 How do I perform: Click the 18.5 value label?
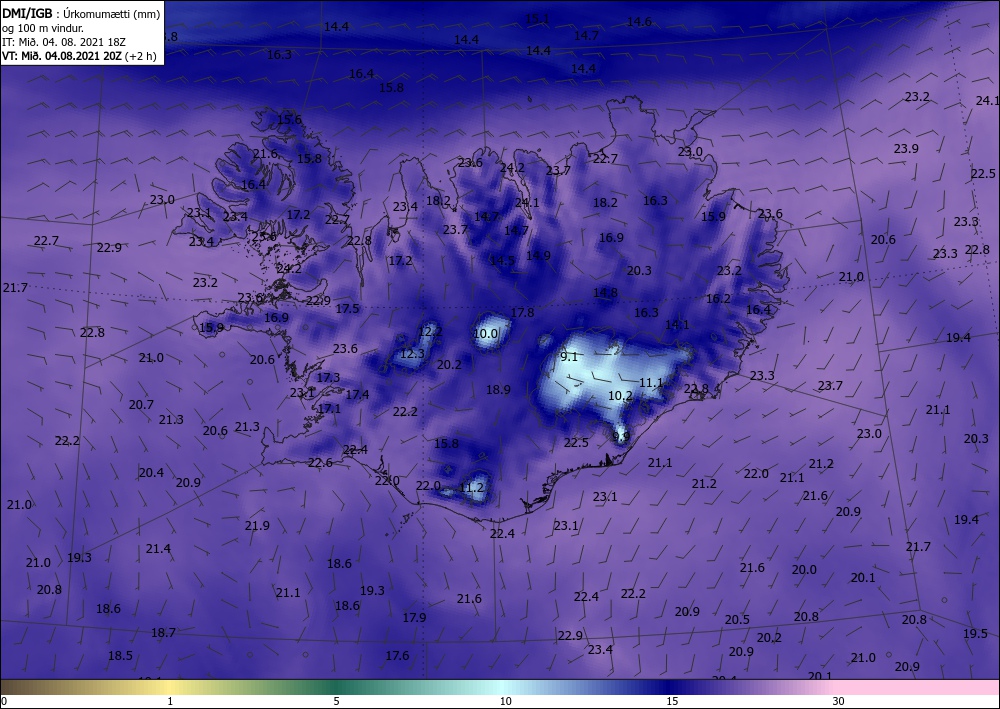coord(121,655)
